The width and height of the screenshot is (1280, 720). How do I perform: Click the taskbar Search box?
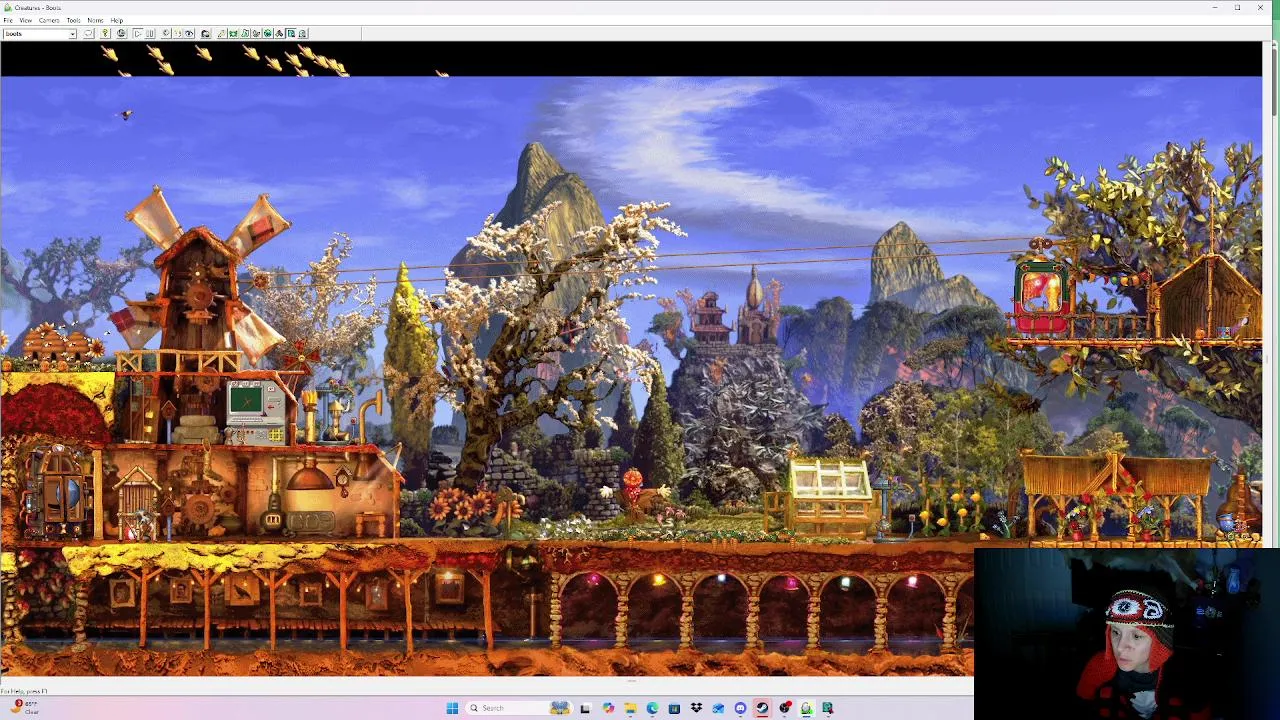click(x=519, y=708)
